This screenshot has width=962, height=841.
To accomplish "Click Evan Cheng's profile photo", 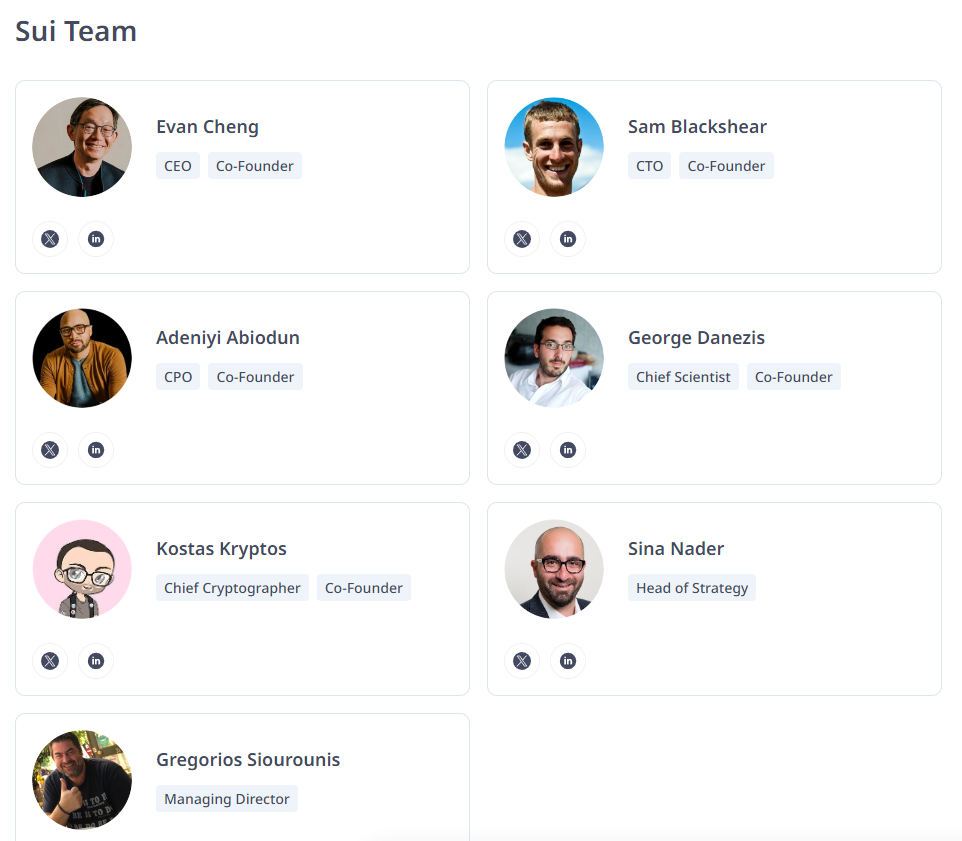I will (82, 147).
